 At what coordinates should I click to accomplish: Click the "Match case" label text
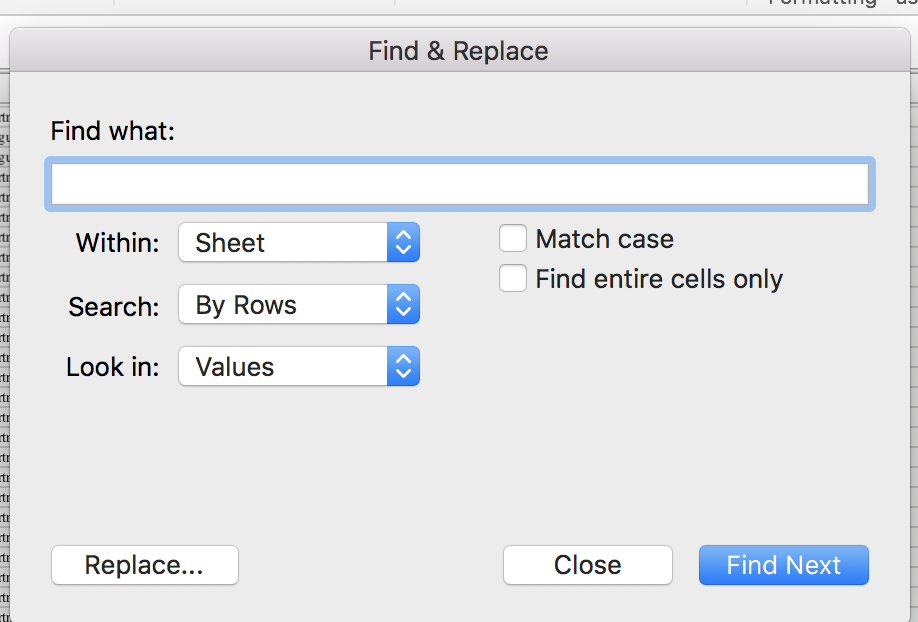[x=604, y=239]
